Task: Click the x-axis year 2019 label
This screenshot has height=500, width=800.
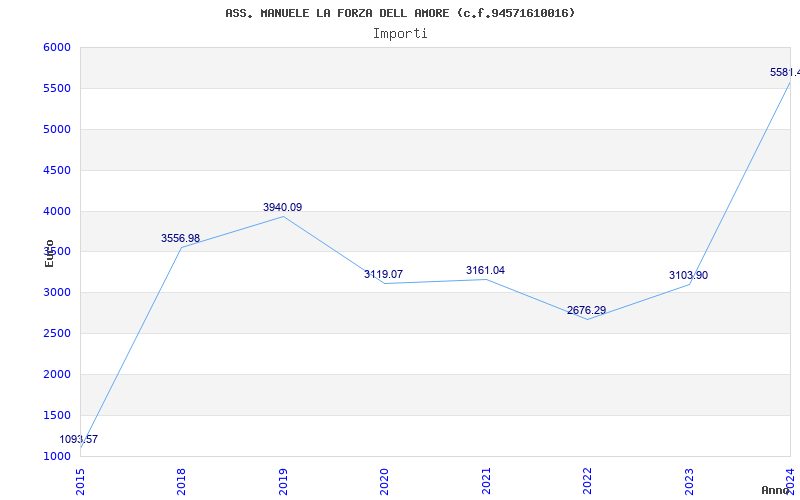Action: point(283,481)
